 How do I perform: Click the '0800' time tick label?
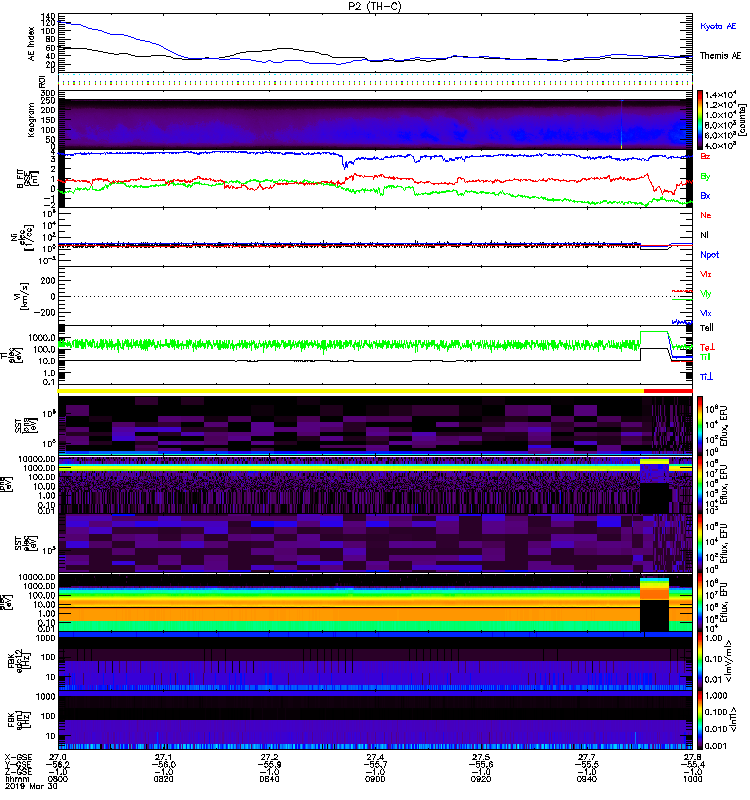pos(58,779)
